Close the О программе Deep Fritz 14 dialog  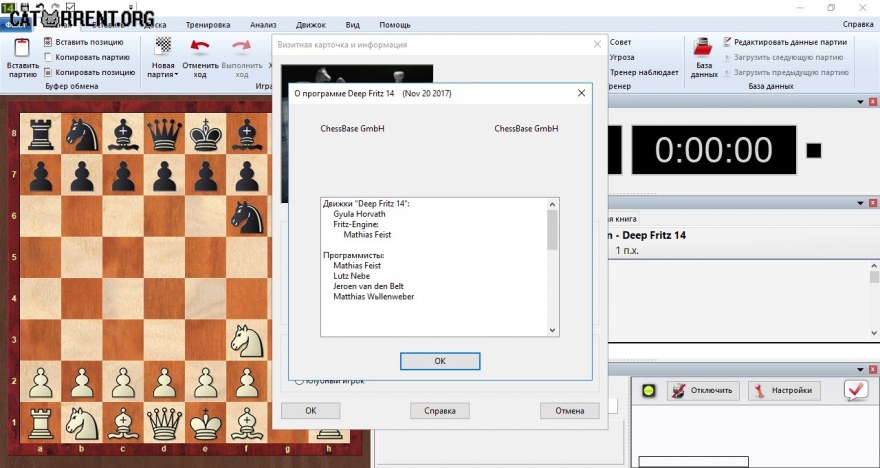pos(581,93)
